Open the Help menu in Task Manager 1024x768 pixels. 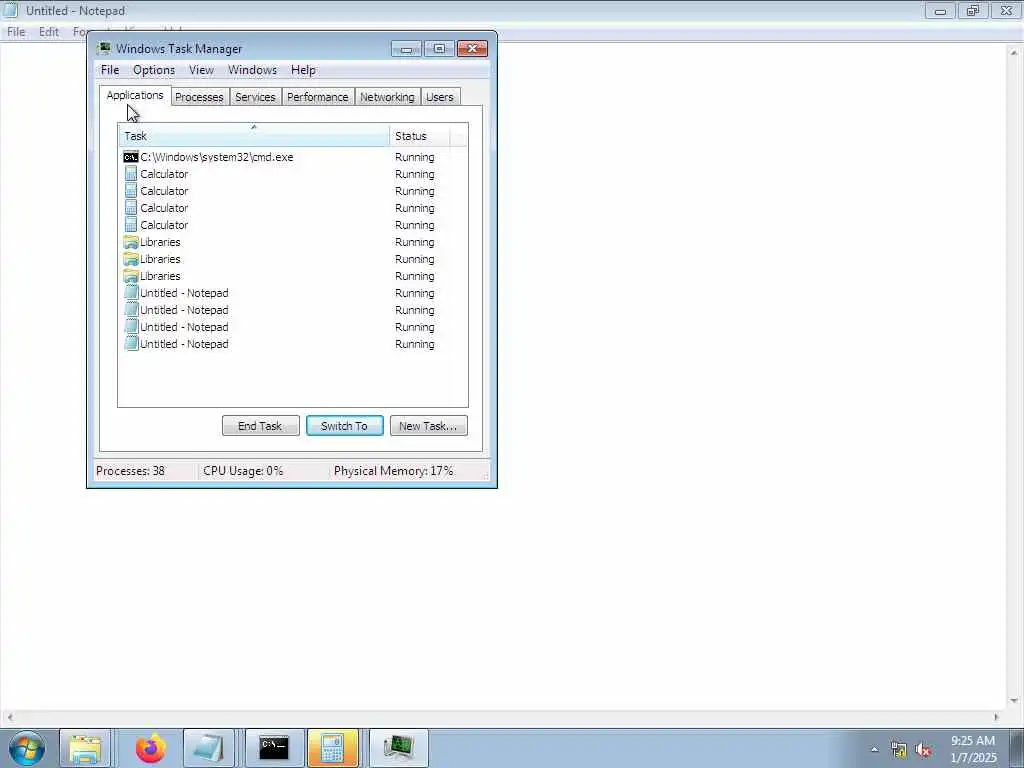pyautogui.click(x=303, y=70)
